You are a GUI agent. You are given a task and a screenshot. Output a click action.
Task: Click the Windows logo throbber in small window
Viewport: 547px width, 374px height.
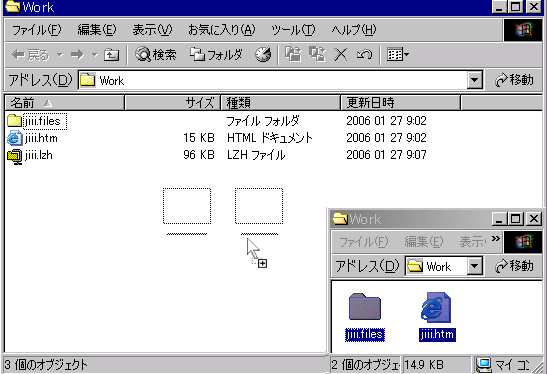tap(523, 241)
